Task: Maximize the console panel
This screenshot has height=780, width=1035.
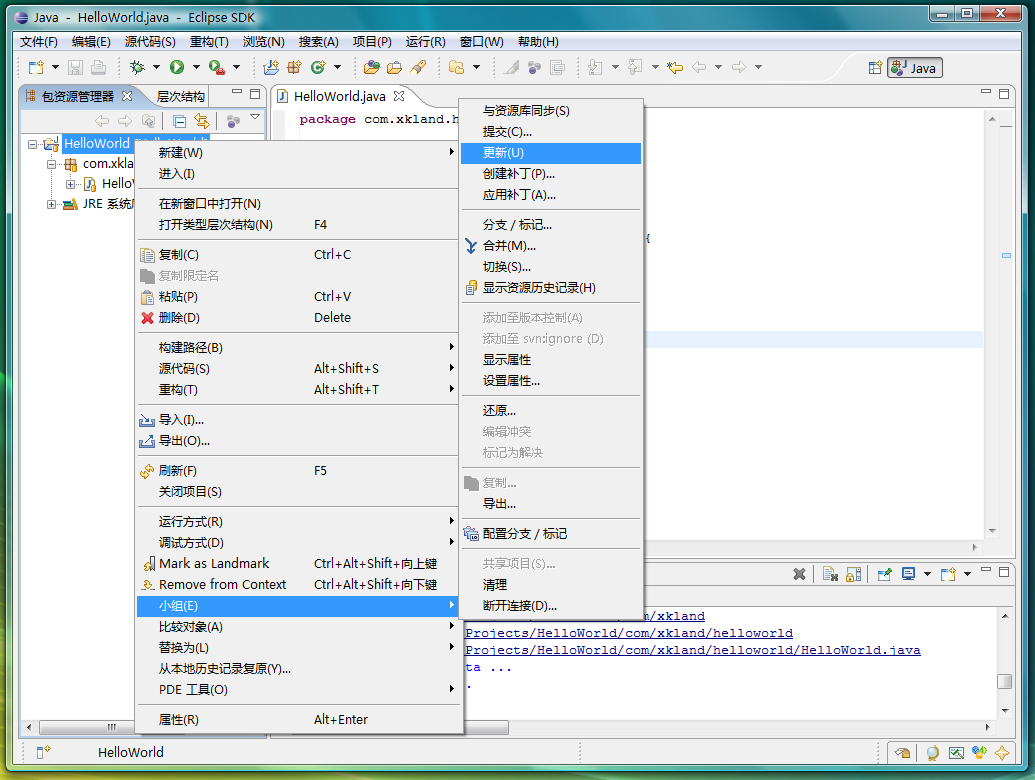Action: [1004, 571]
